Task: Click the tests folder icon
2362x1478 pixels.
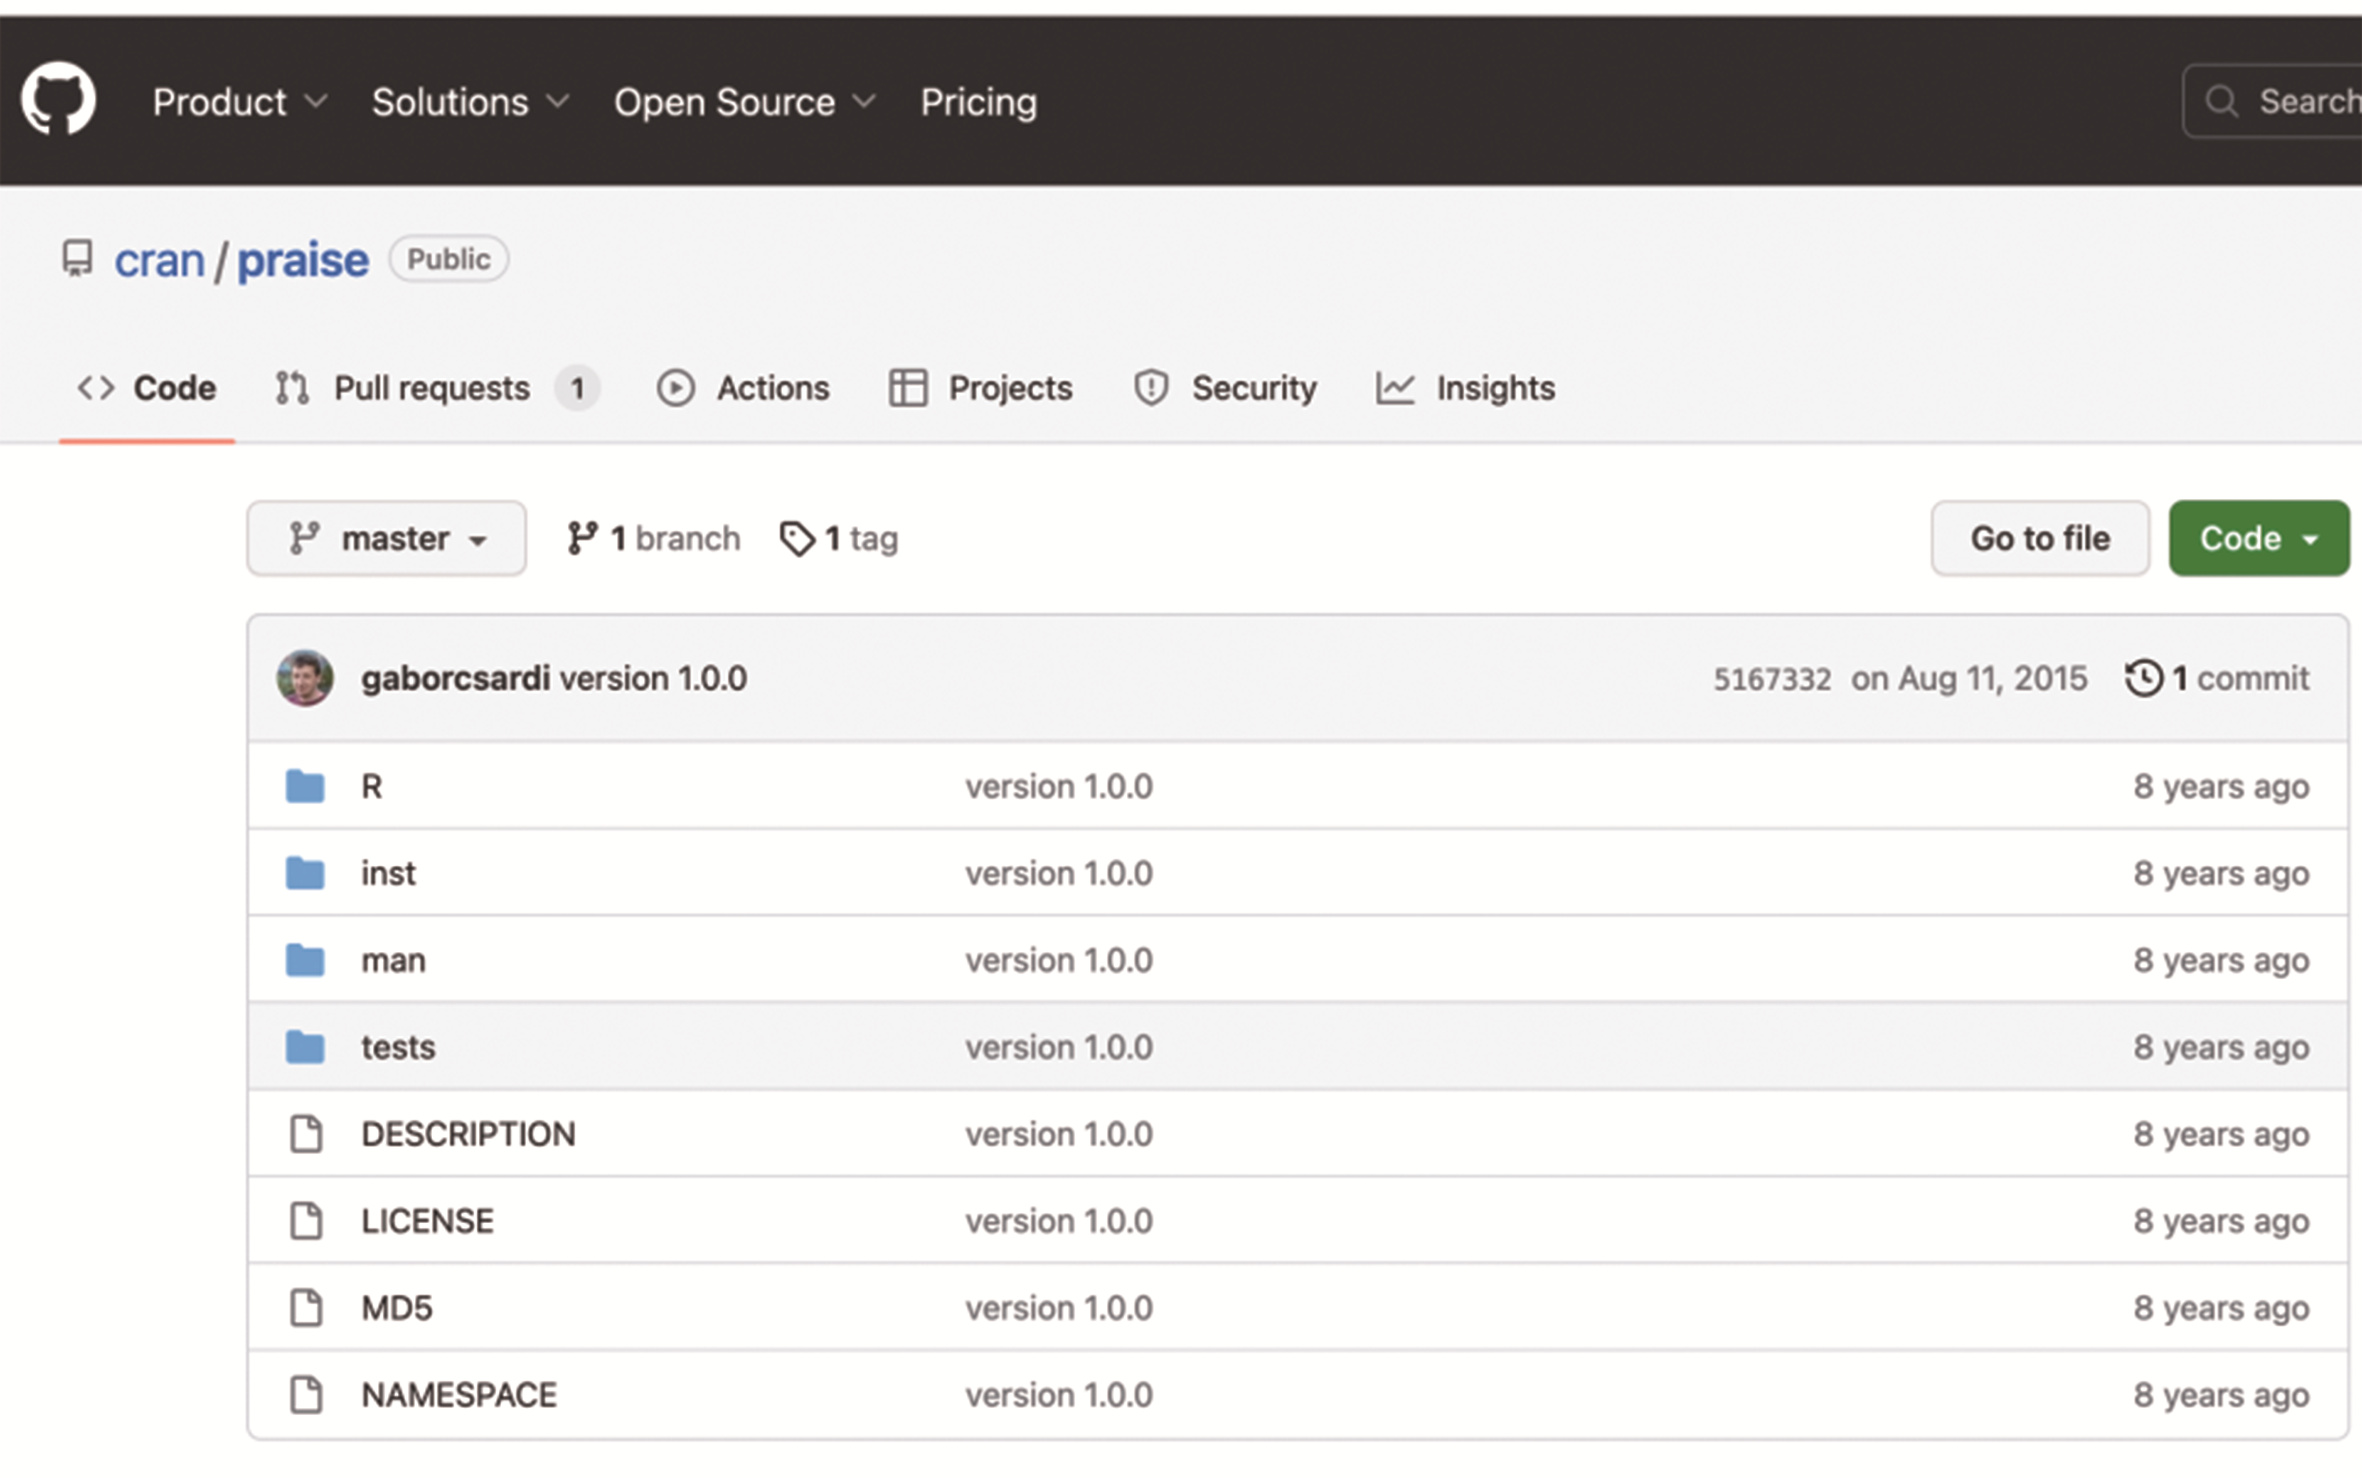Action: click(305, 1048)
